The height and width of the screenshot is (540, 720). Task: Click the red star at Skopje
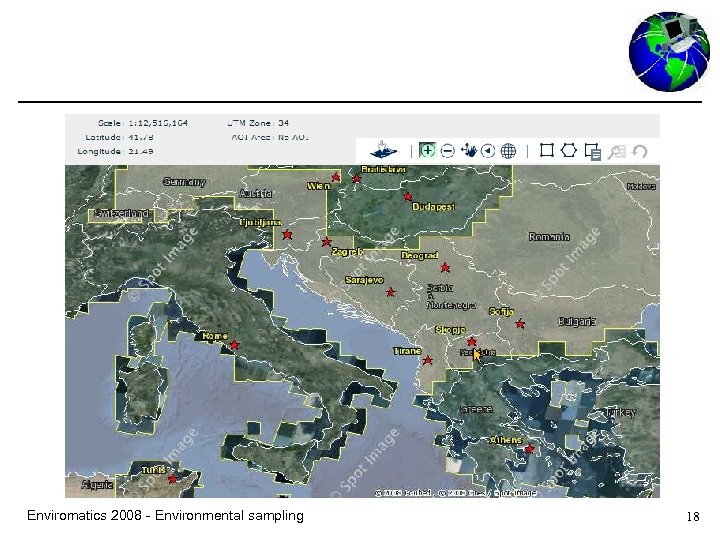472,342
